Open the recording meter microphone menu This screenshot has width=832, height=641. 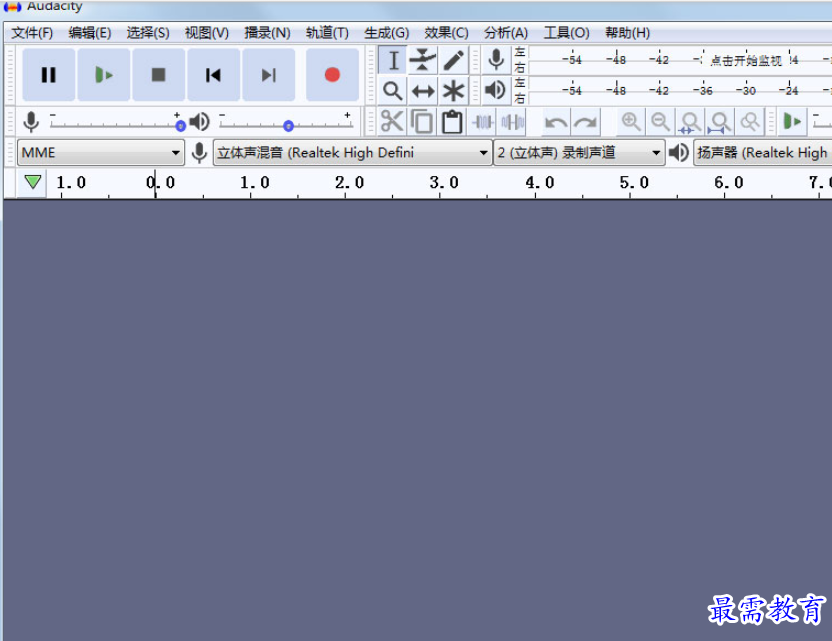[x=496, y=60]
